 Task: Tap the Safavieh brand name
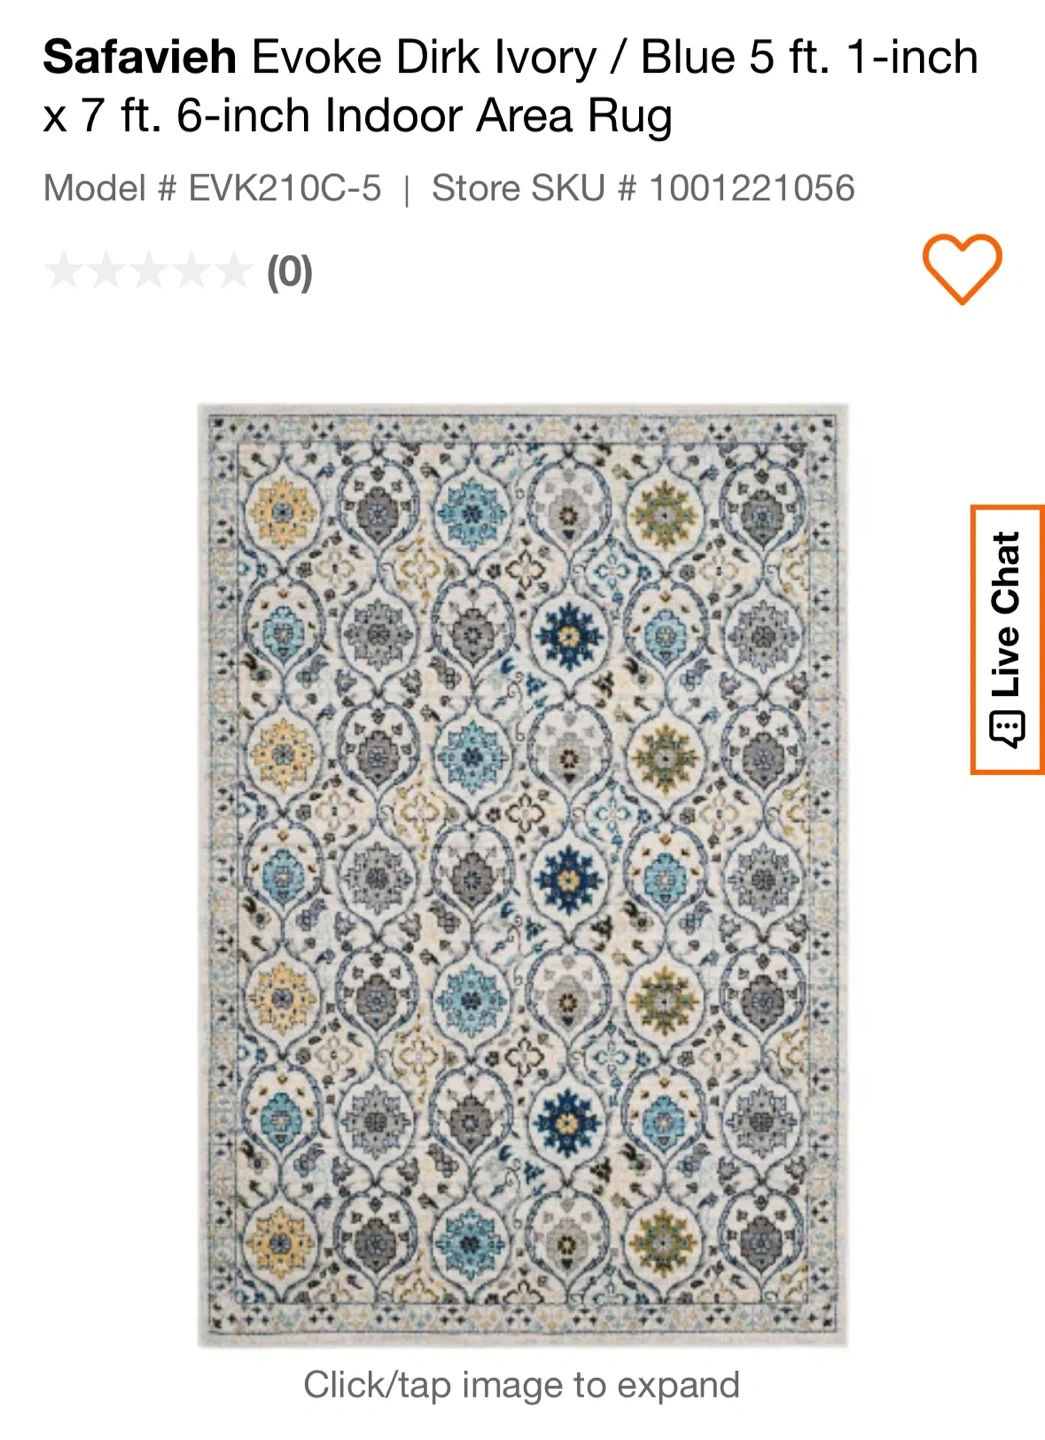(140, 57)
